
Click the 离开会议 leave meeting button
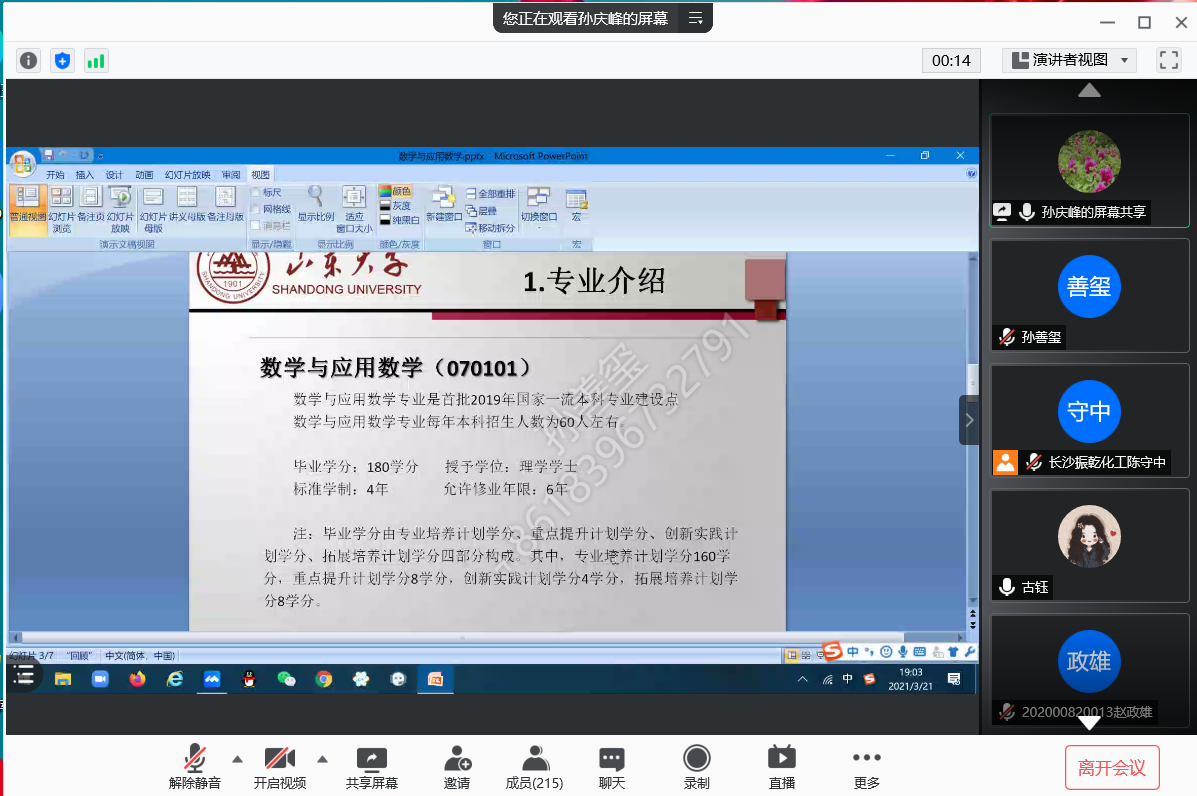click(x=1111, y=768)
